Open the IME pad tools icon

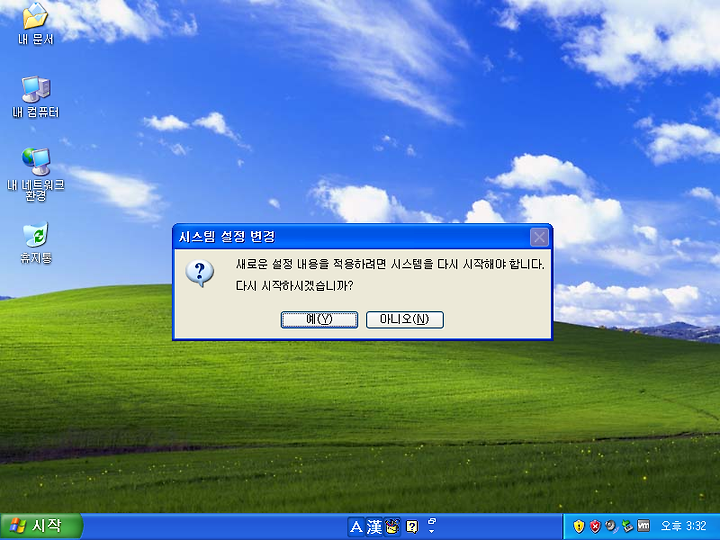pos(393,527)
